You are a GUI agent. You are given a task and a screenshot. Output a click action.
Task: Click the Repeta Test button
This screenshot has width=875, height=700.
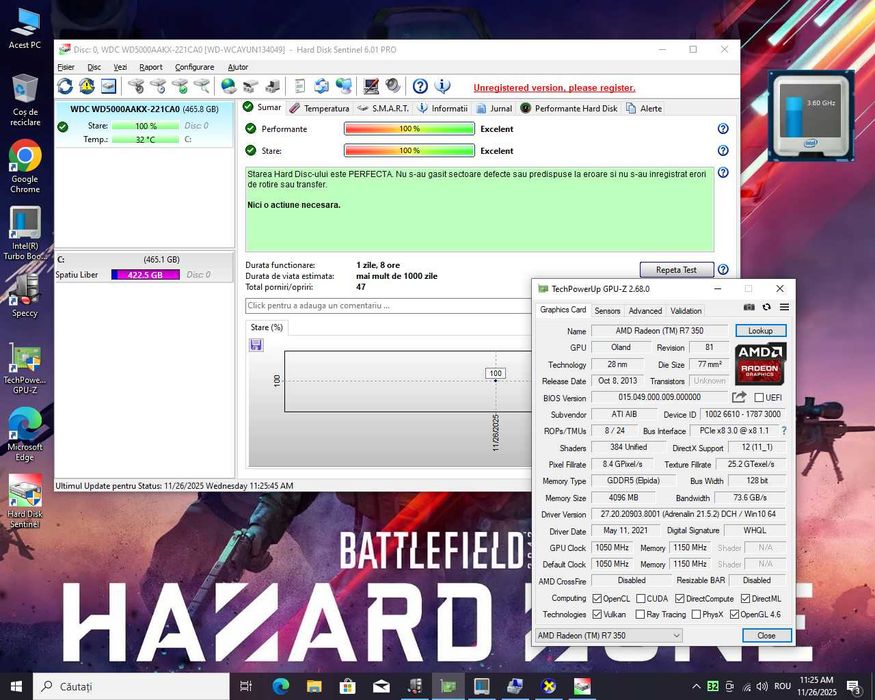tap(676, 270)
